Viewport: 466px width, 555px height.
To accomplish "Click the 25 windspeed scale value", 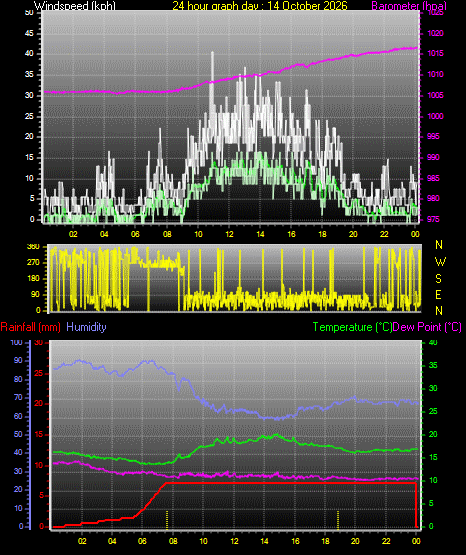I will point(29,116).
